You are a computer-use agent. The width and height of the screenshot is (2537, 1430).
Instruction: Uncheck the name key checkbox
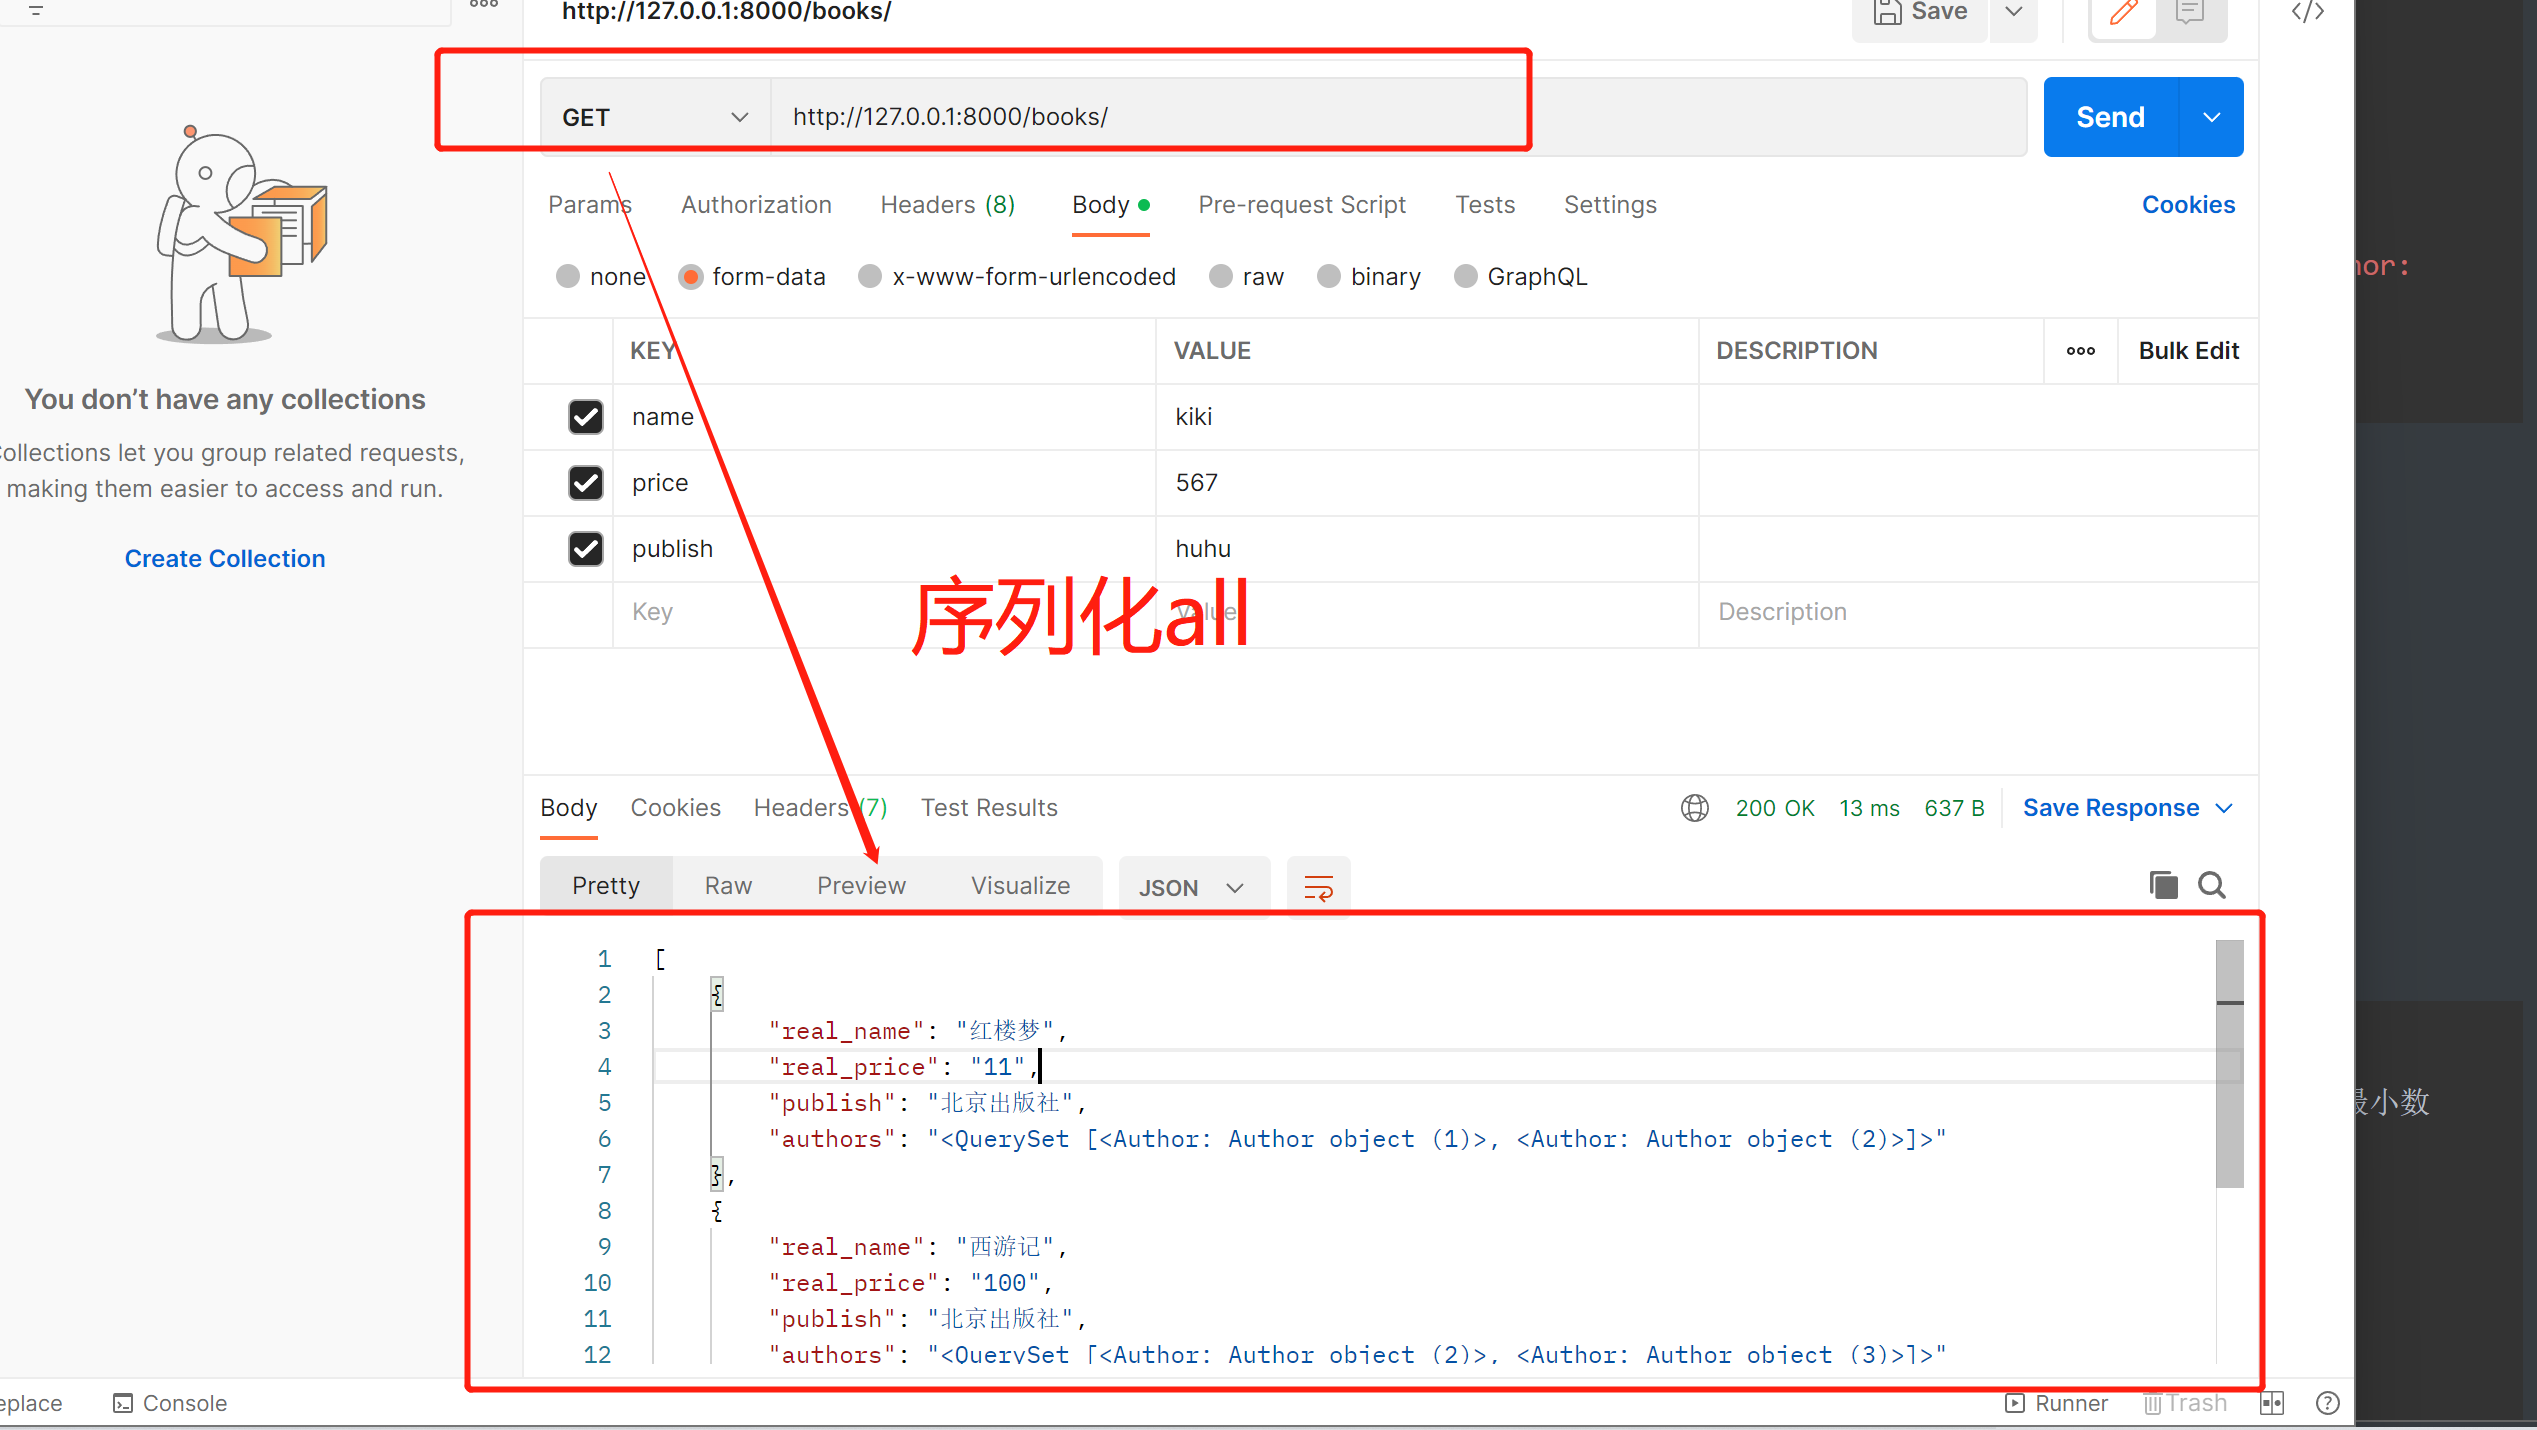pos(585,417)
